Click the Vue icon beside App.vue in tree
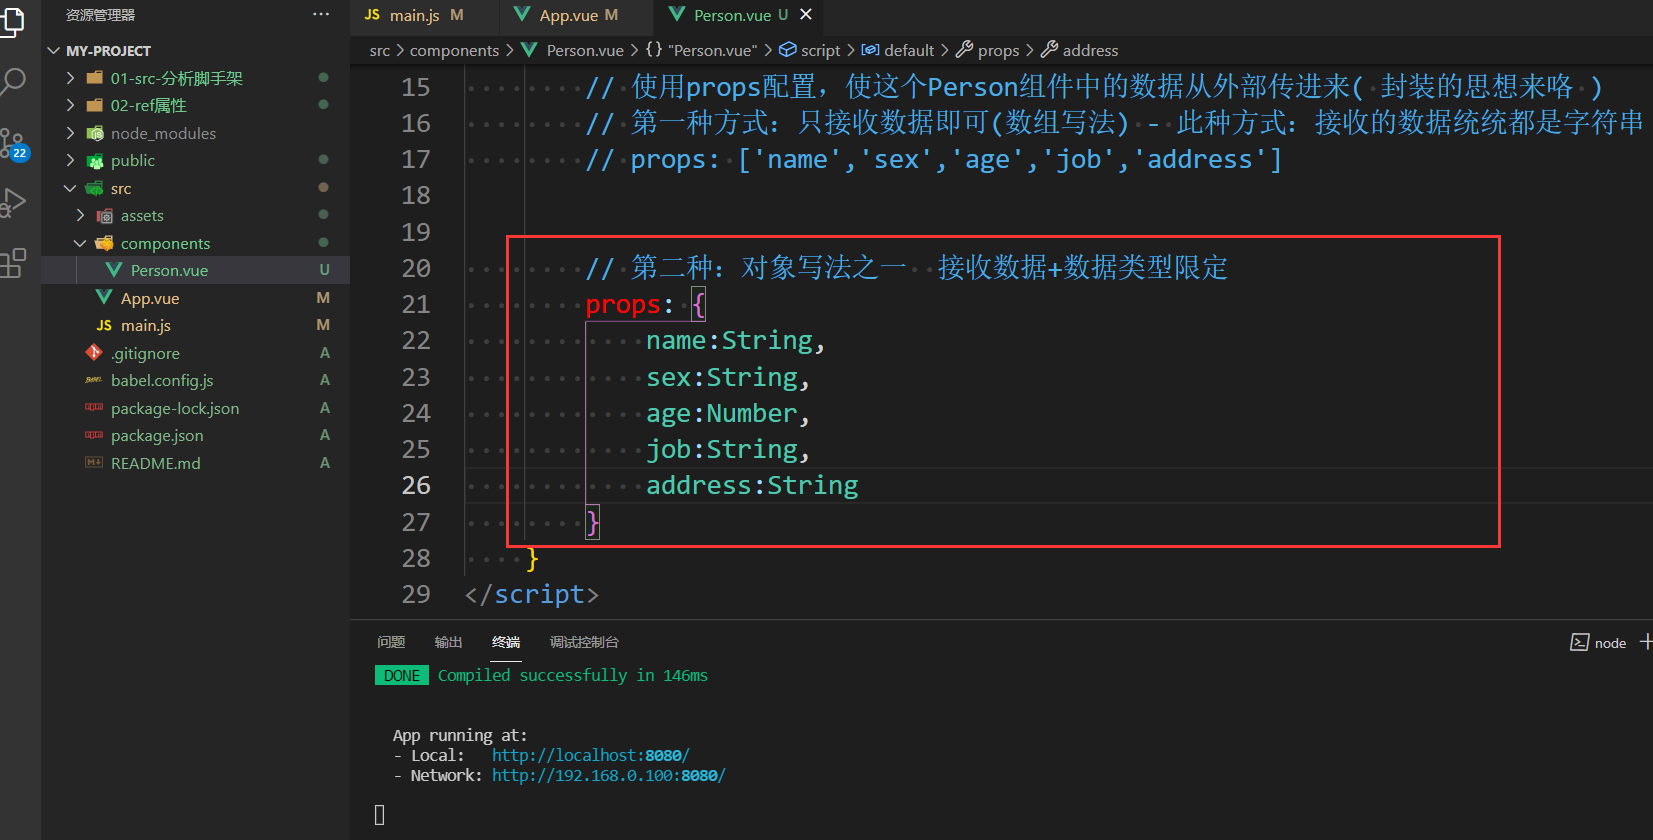 click(x=104, y=297)
